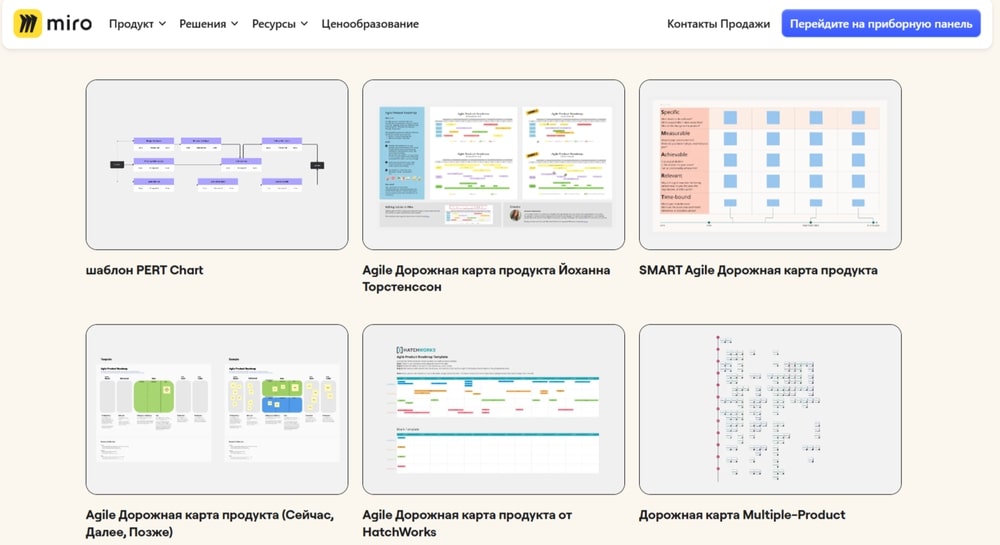Open the PERT Chart template thumbnail
1000x545 pixels.
[217, 164]
